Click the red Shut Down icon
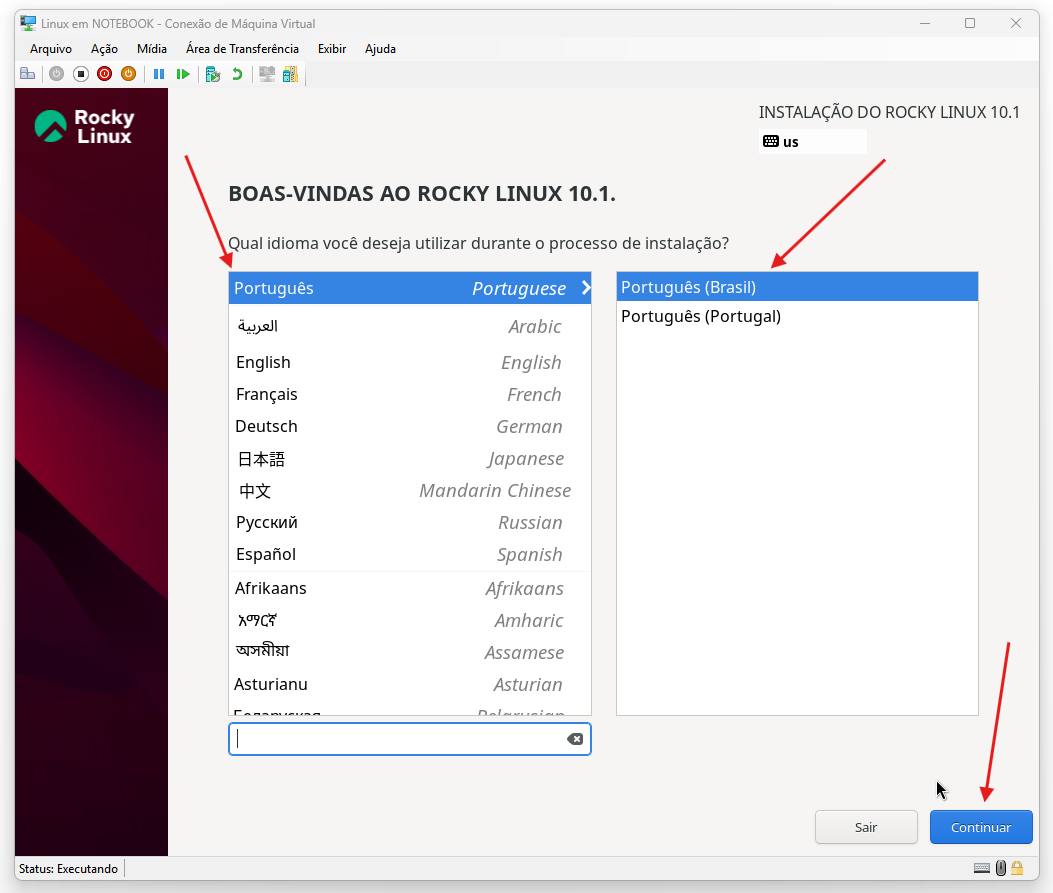Screen dimensions: 1053x893 [104, 74]
